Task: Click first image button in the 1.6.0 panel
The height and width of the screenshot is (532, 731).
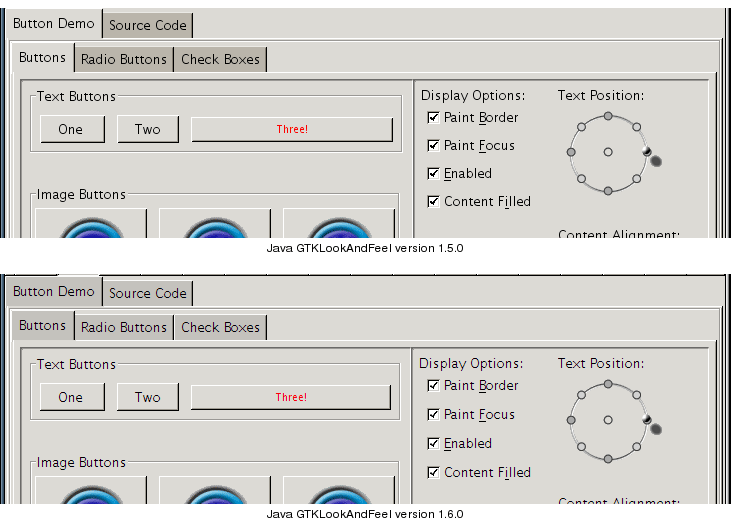Action: coord(91,490)
